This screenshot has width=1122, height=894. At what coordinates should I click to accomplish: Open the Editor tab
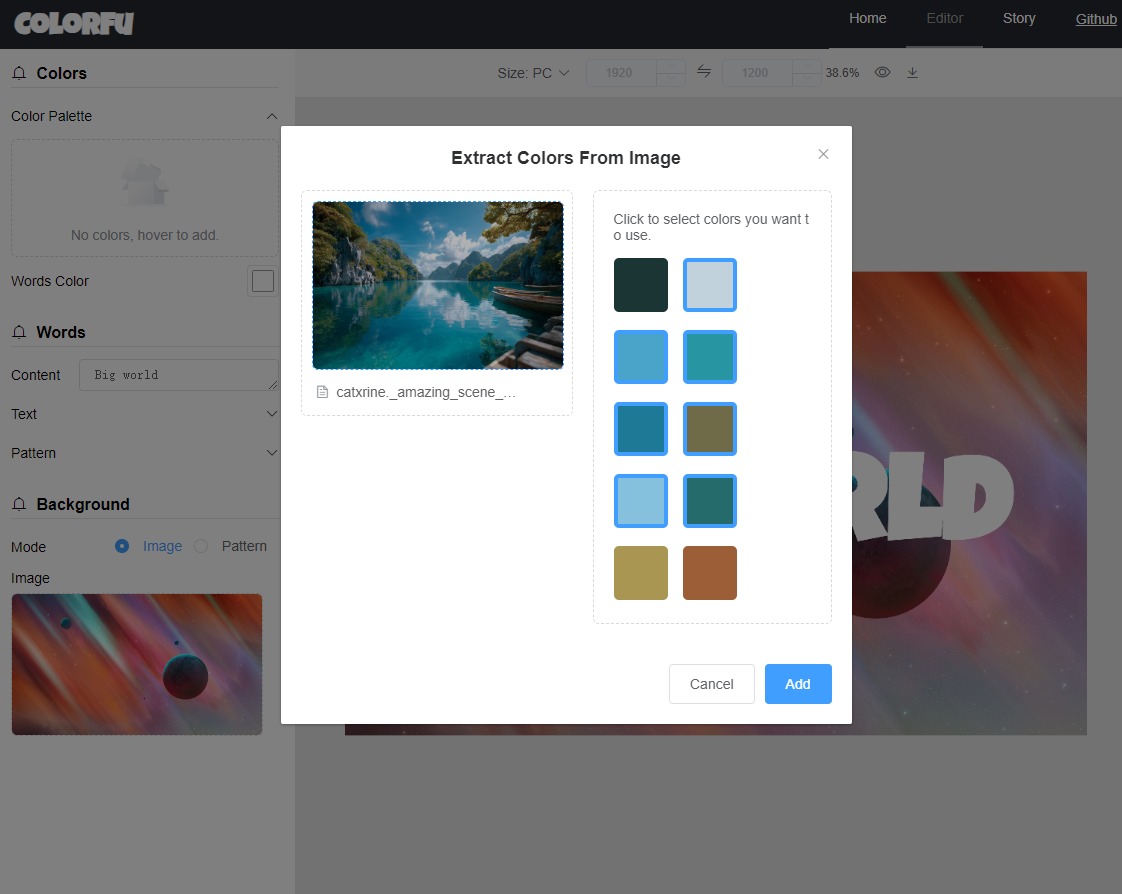945,19
